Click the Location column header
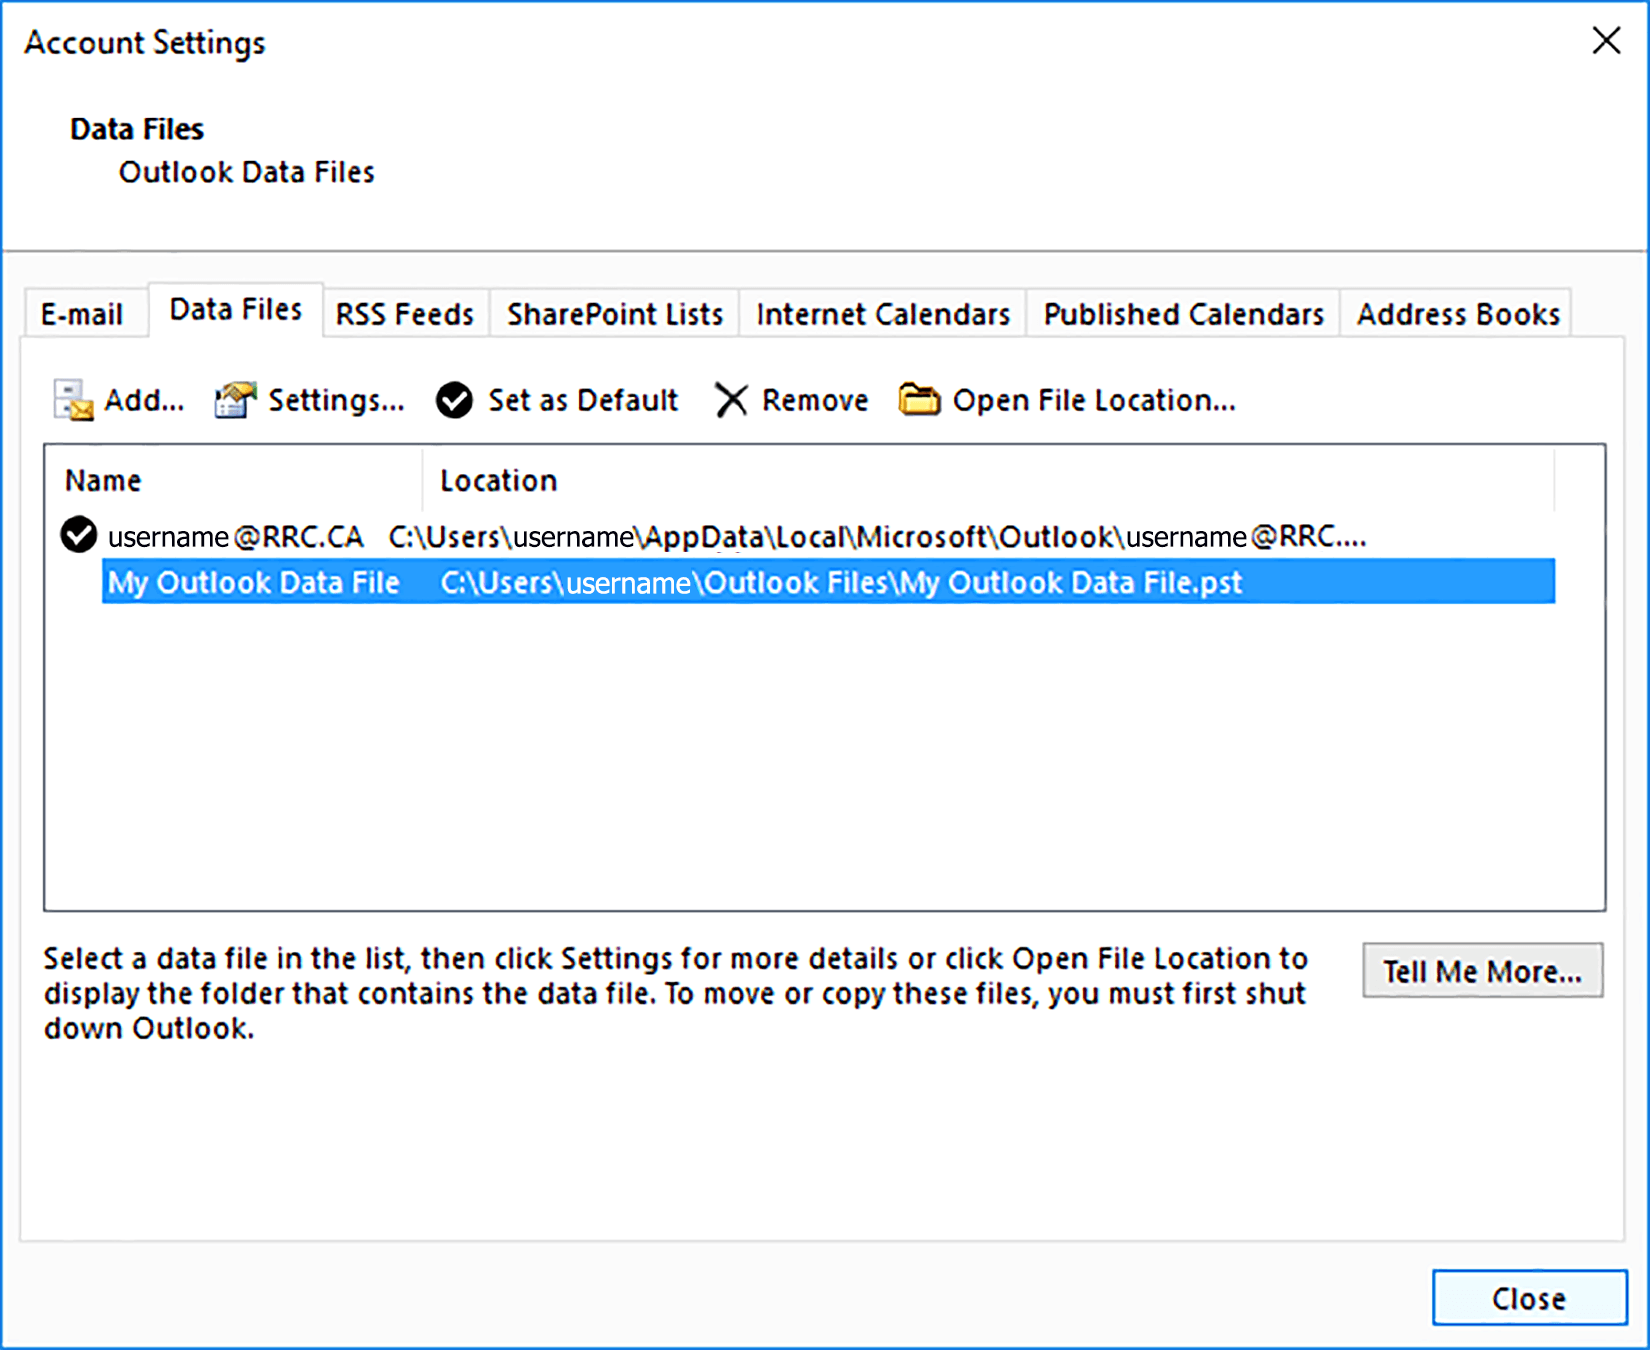 tap(498, 480)
